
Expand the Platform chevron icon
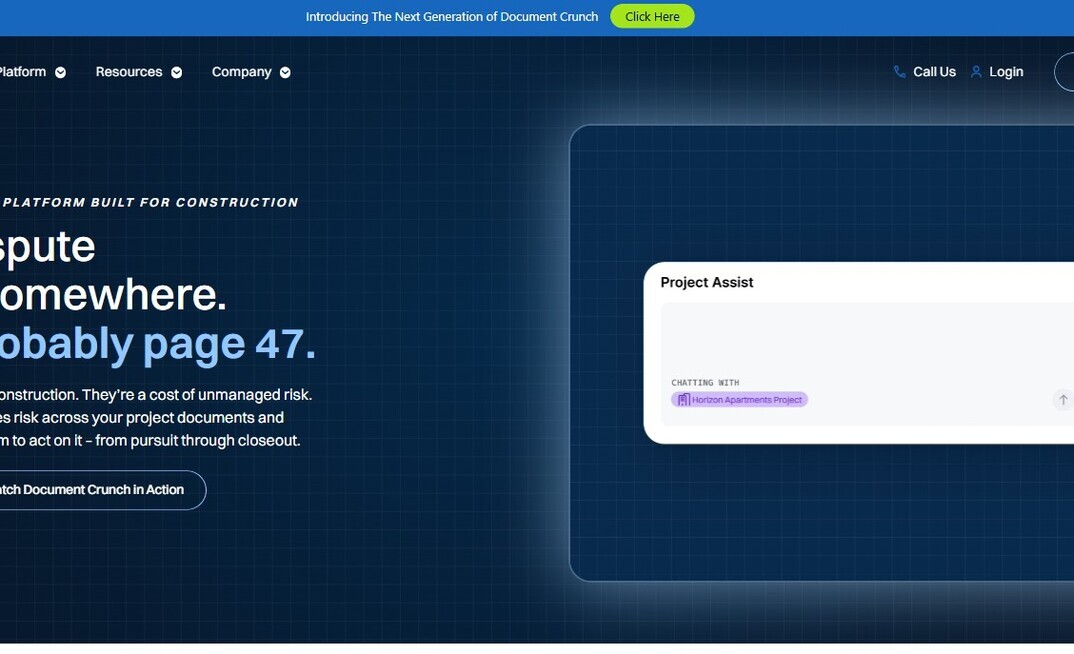pyautogui.click(x=60, y=73)
